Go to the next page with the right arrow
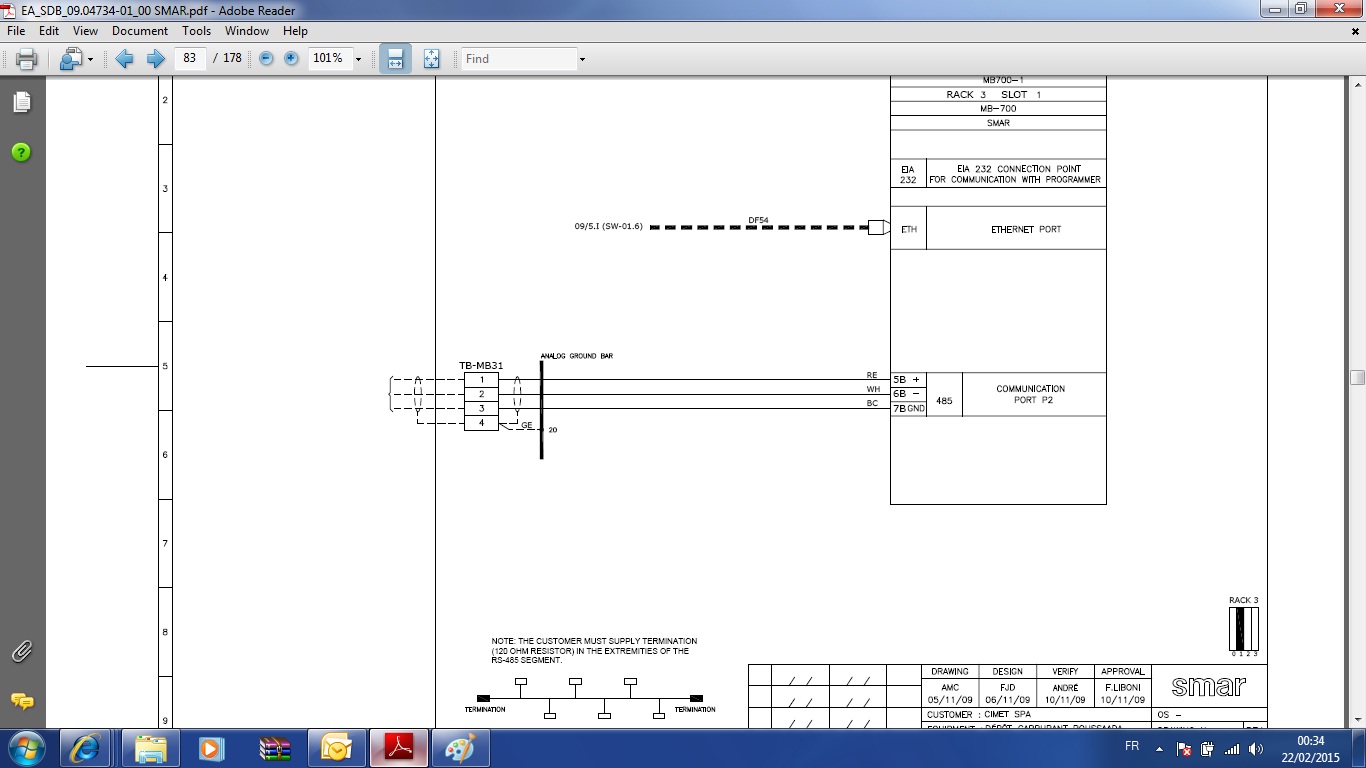1366x768 pixels. click(155, 59)
